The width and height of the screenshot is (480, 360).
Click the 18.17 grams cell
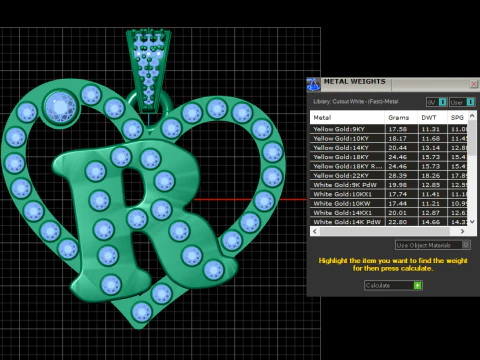(401, 138)
